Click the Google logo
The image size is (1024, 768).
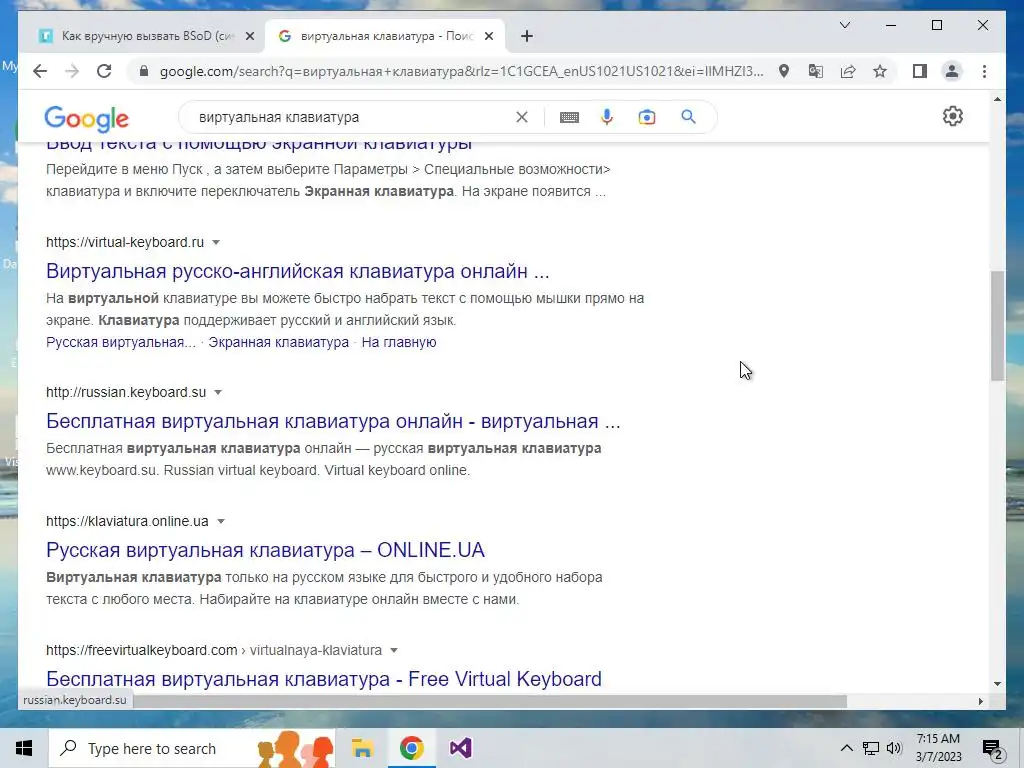pos(86,119)
